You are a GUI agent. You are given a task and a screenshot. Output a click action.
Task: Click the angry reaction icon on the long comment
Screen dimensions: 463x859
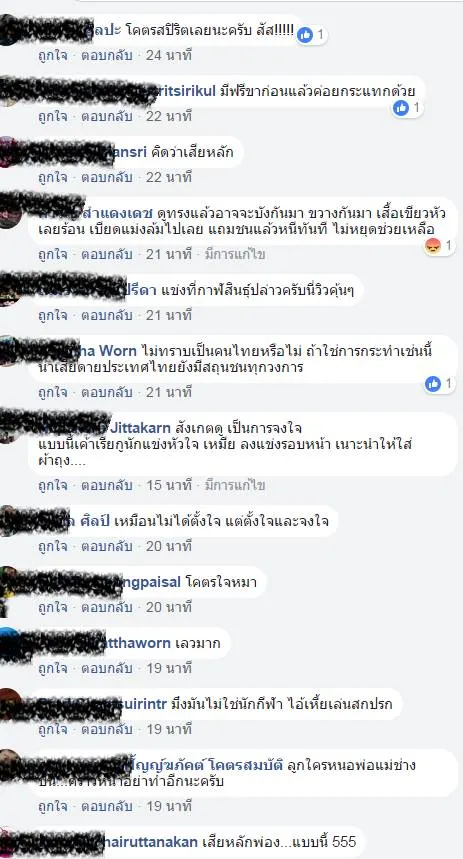[433, 247]
